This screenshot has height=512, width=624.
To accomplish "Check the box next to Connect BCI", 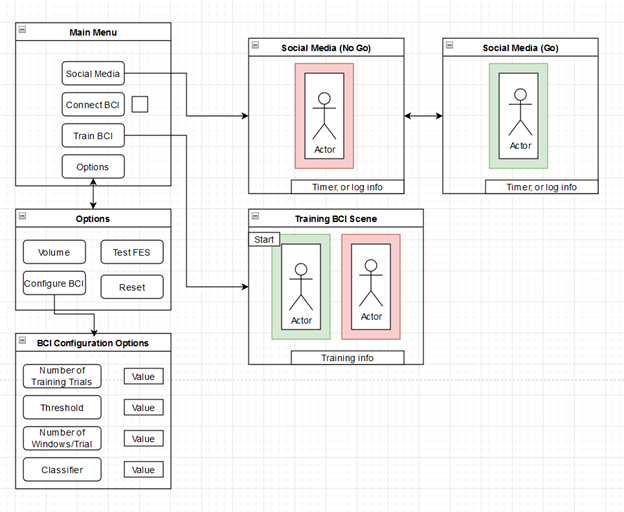I will tap(140, 104).
